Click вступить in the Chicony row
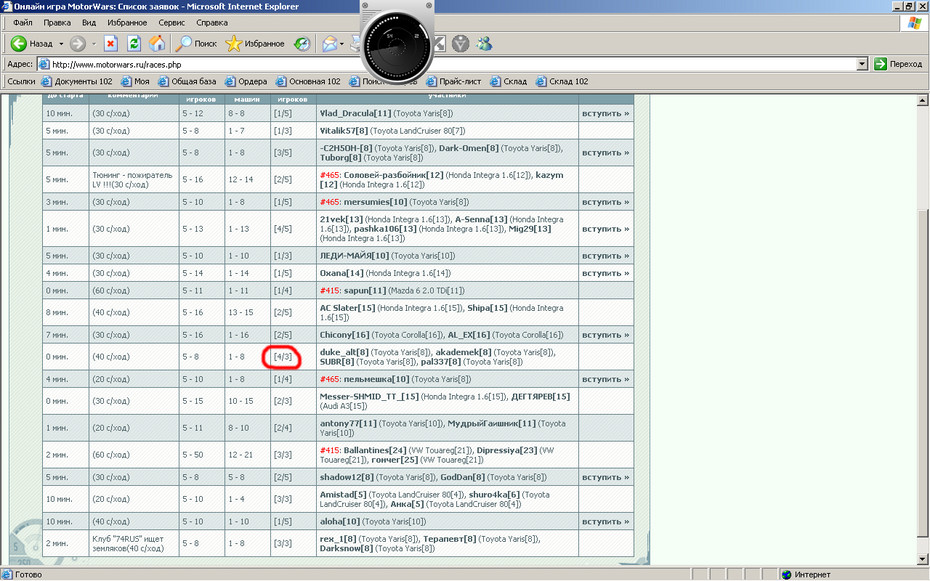The image size is (930, 581). [x=606, y=335]
